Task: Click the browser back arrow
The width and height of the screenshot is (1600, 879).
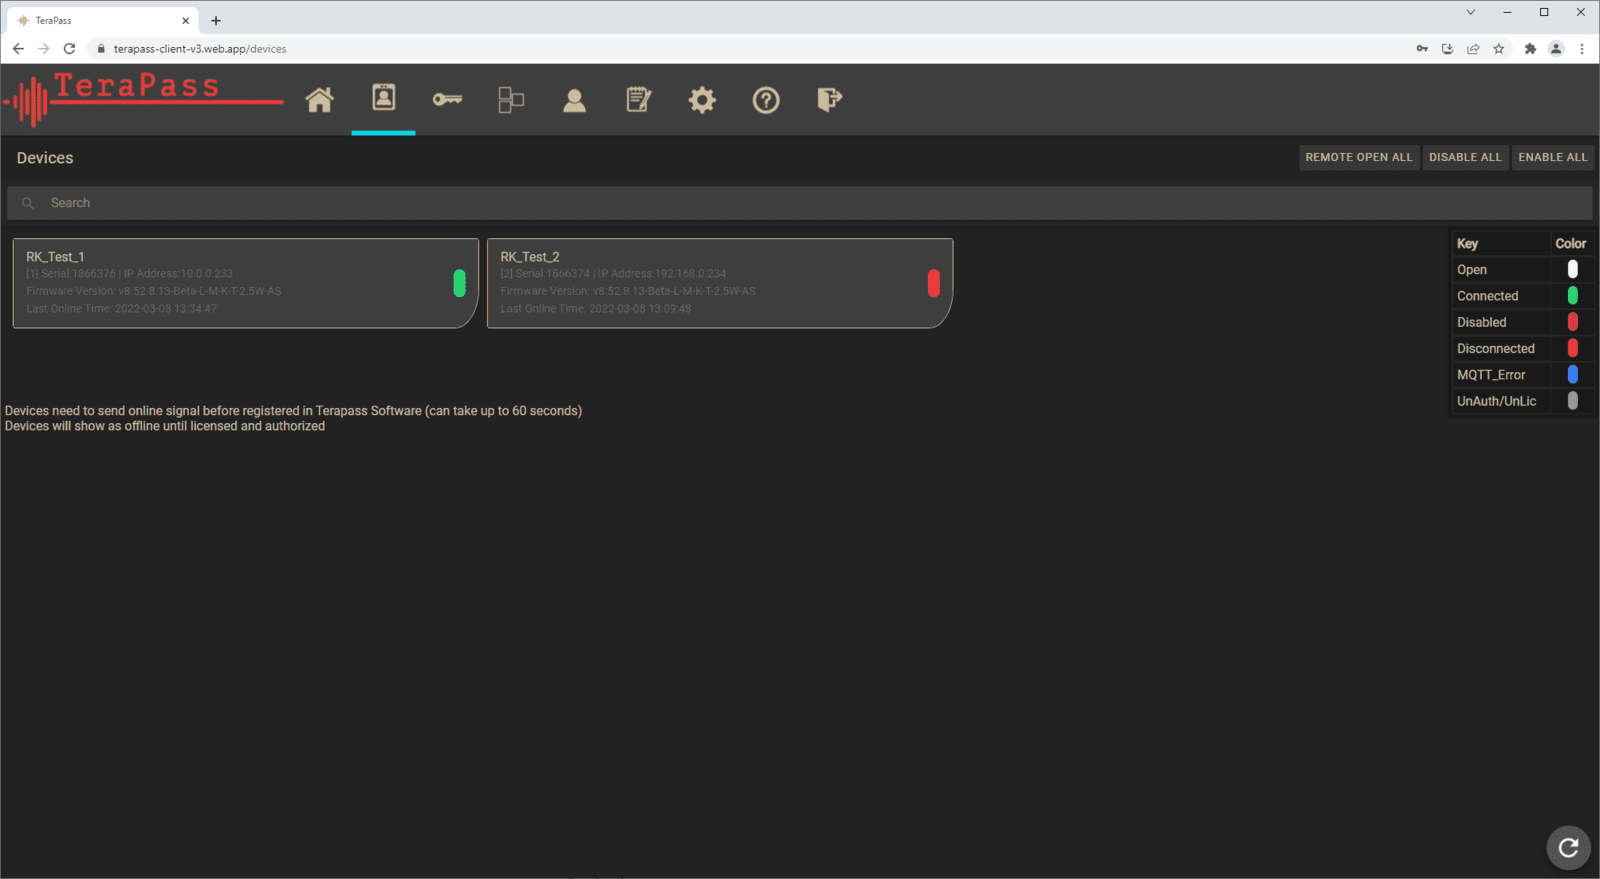Action: tap(18, 48)
